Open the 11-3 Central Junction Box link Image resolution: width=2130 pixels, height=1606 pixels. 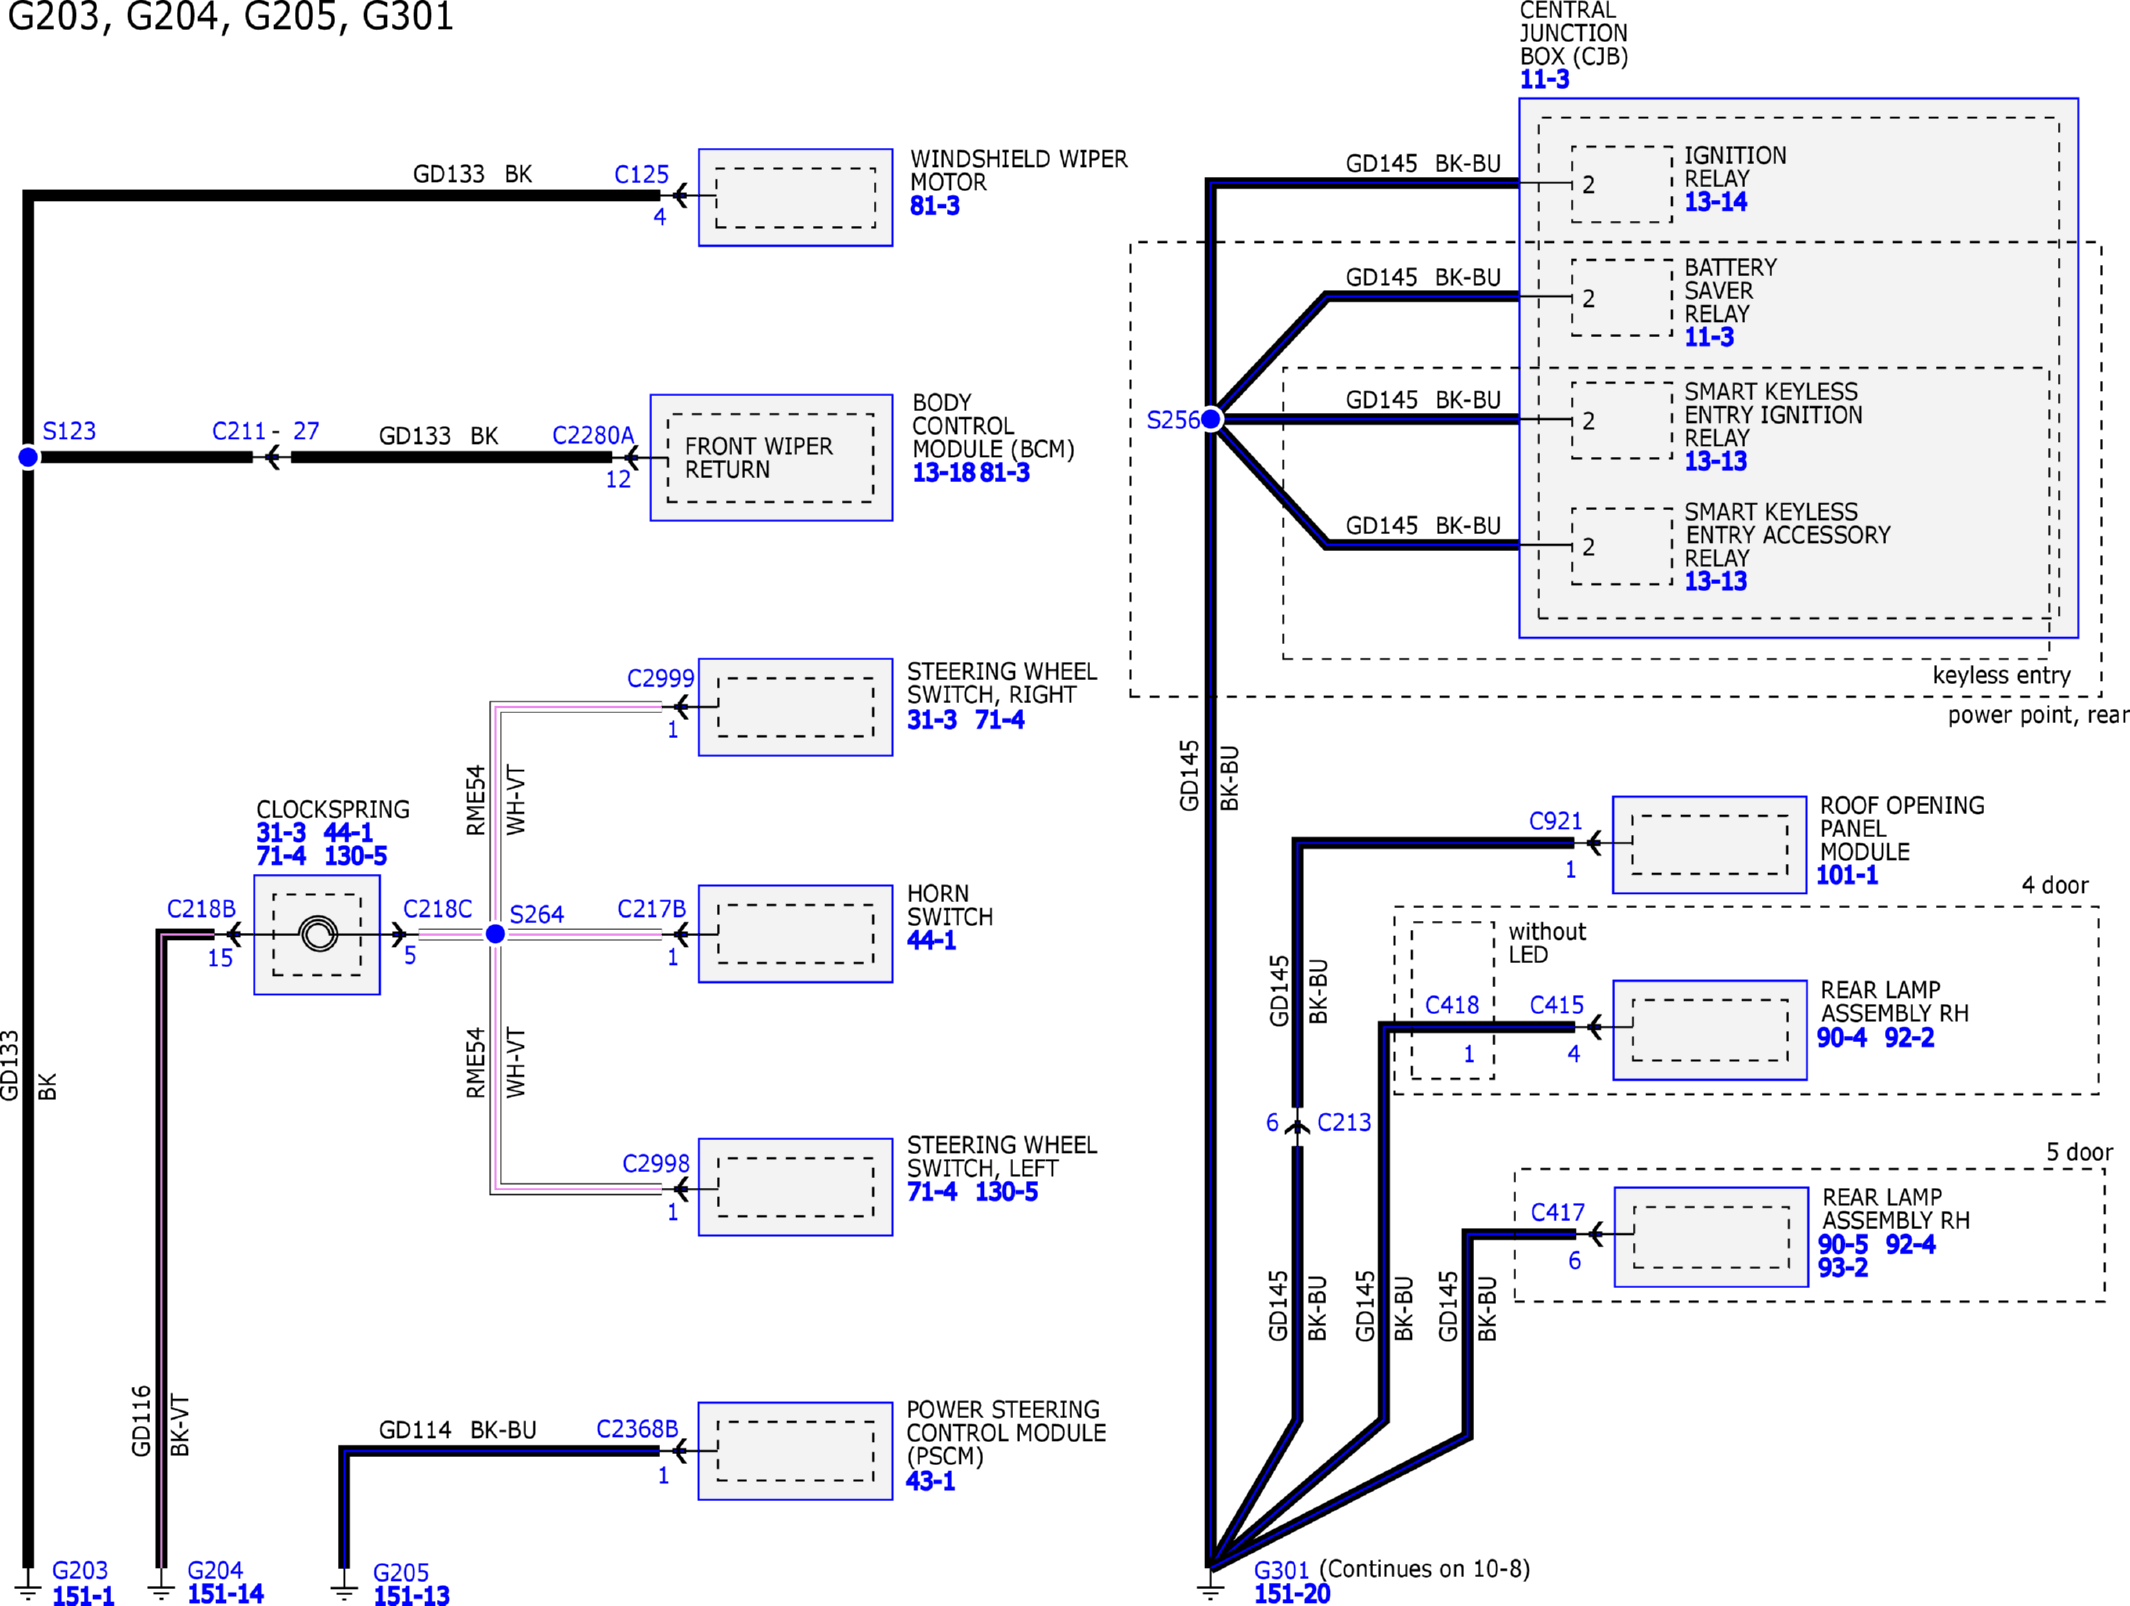[1544, 80]
